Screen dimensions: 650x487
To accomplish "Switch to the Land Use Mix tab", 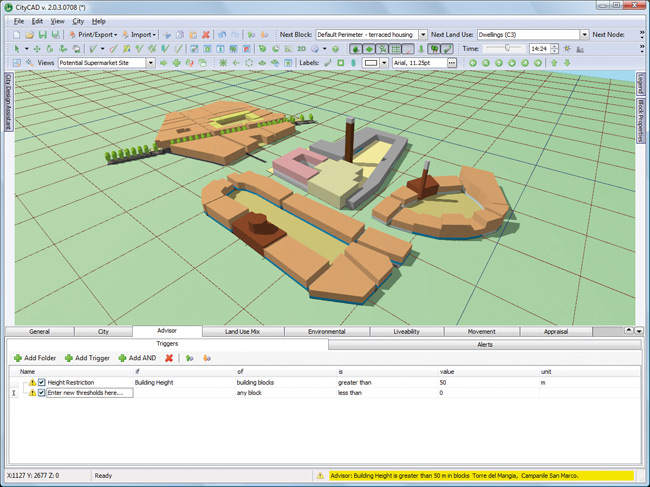I will (243, 331).
